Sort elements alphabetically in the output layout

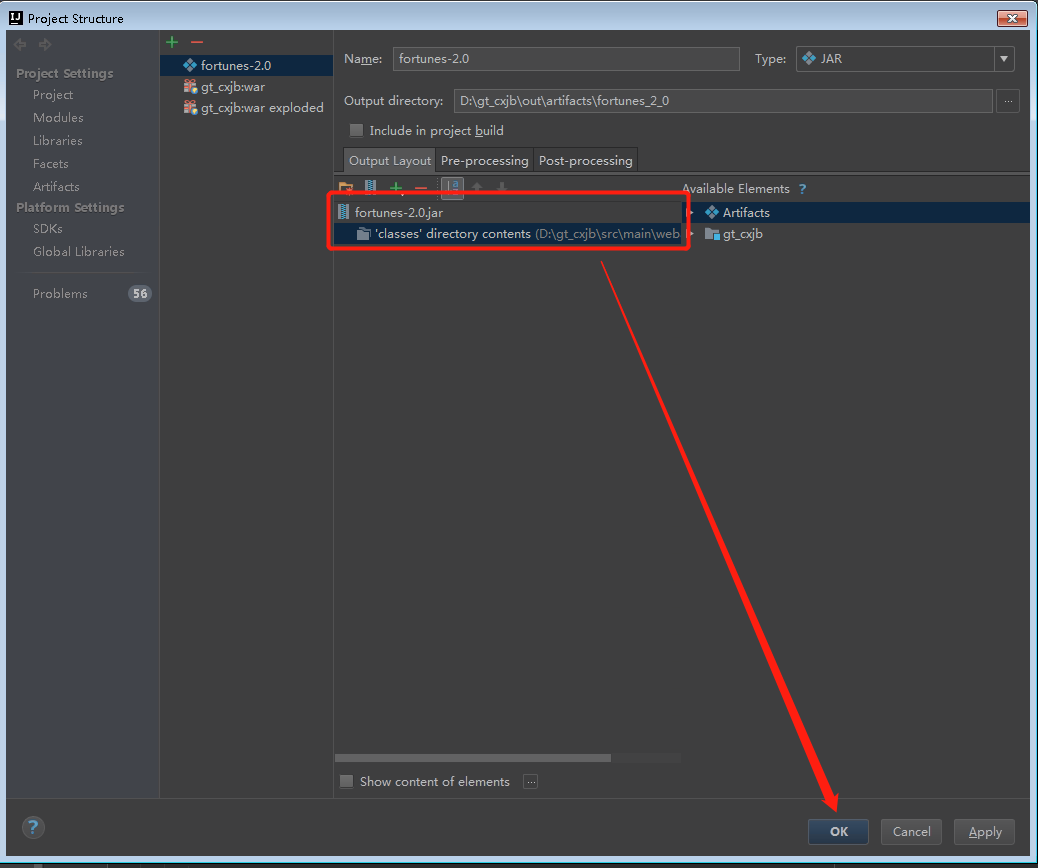pyautogui.click(x=452, y=187)
